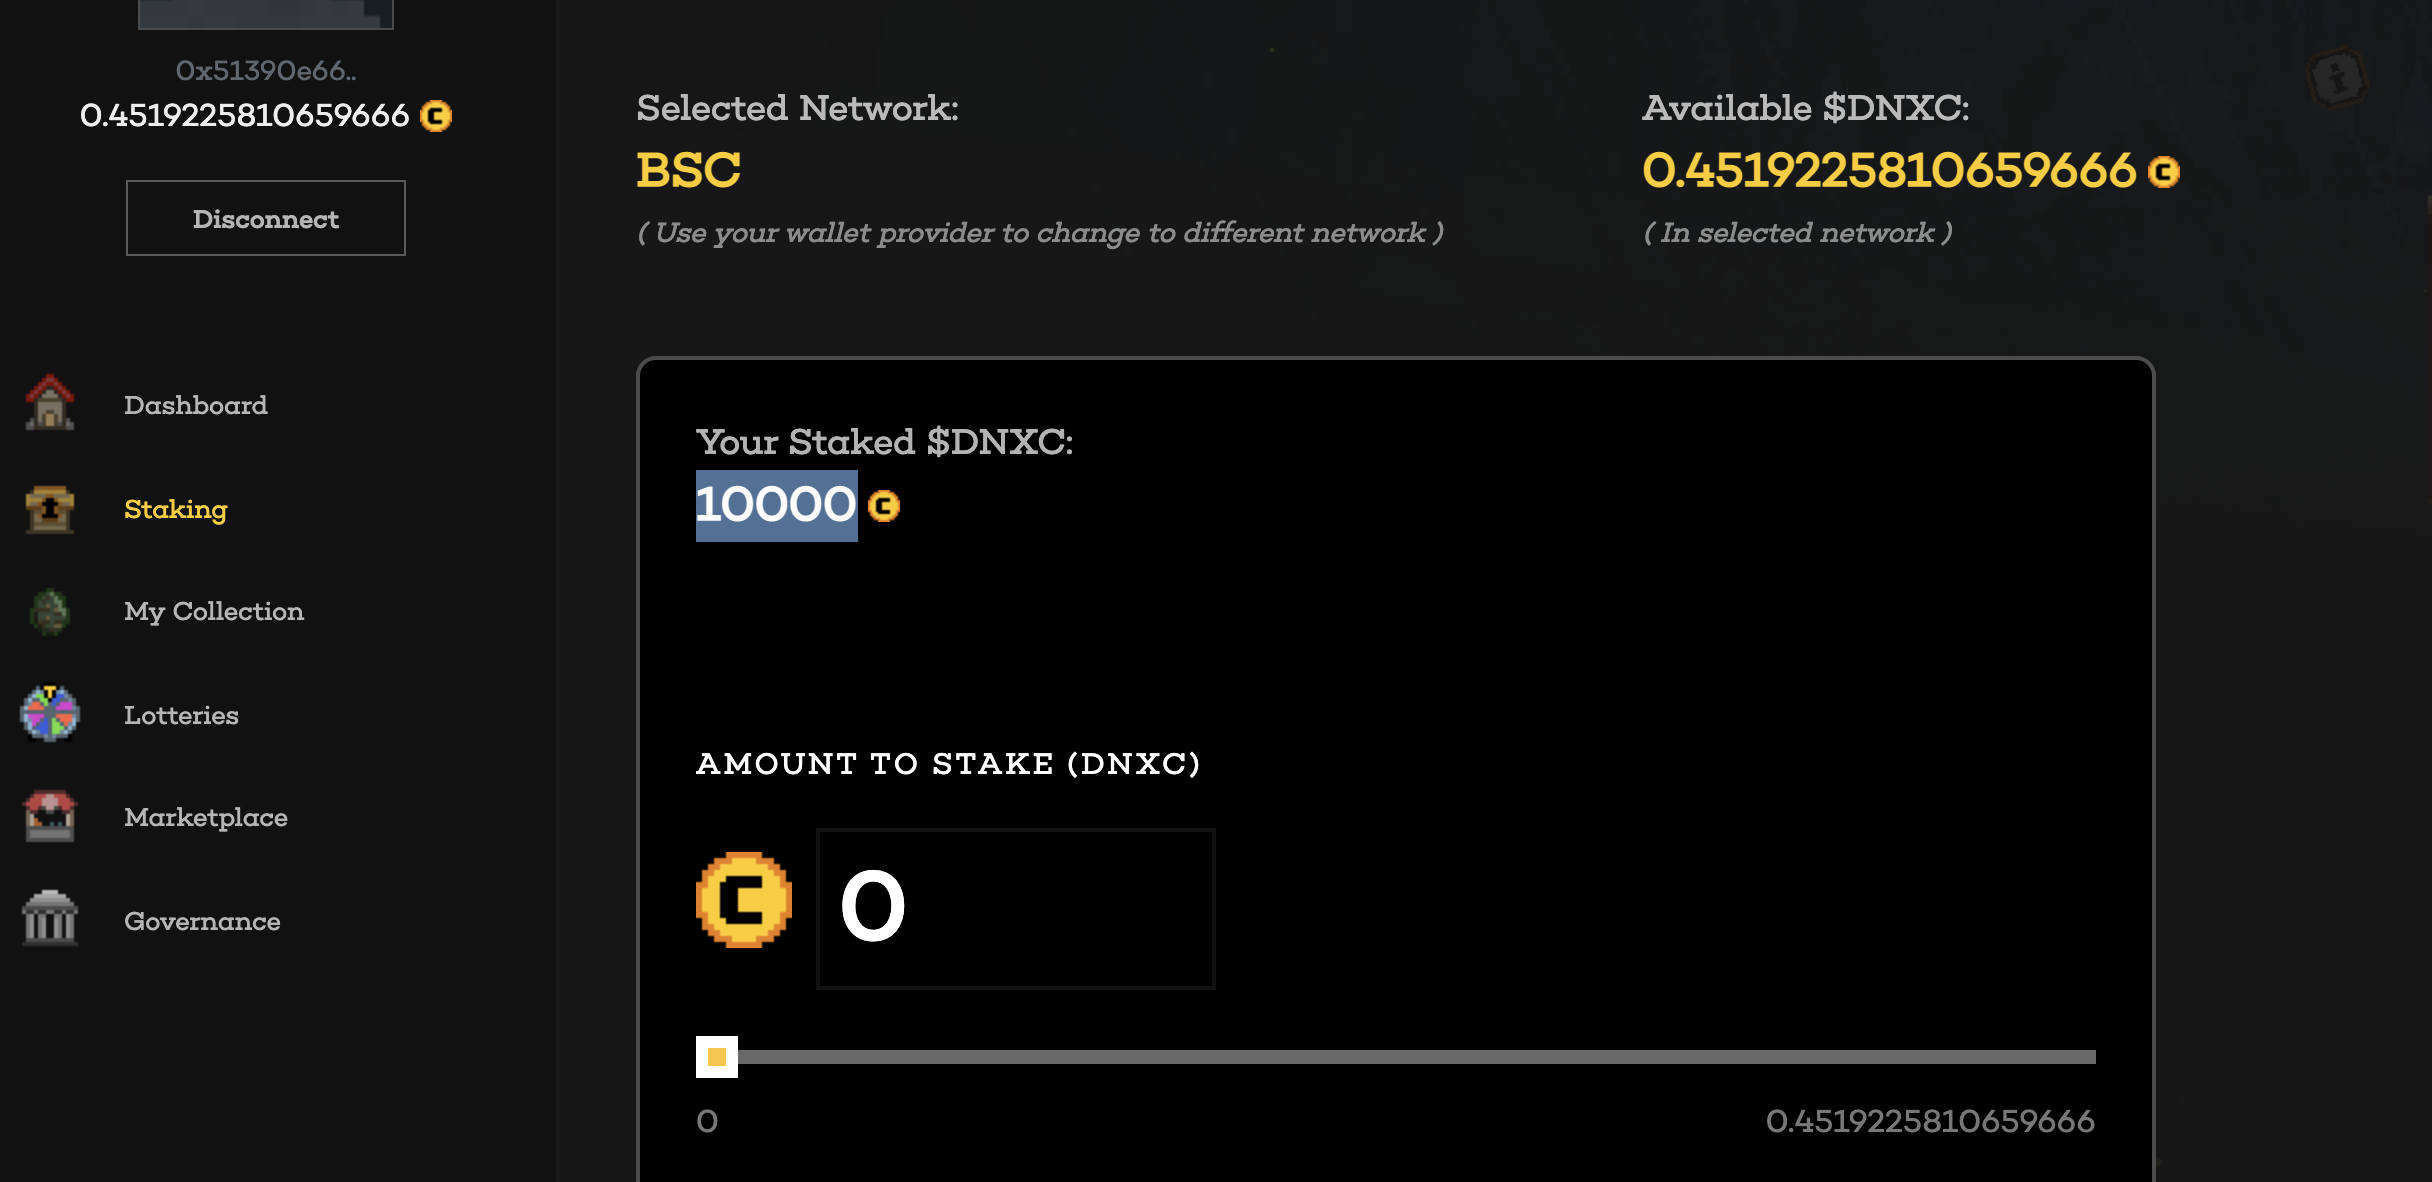
Task: Click coin icon next to staked 10000
Action: pyautogui.click(x=884, y=506)
